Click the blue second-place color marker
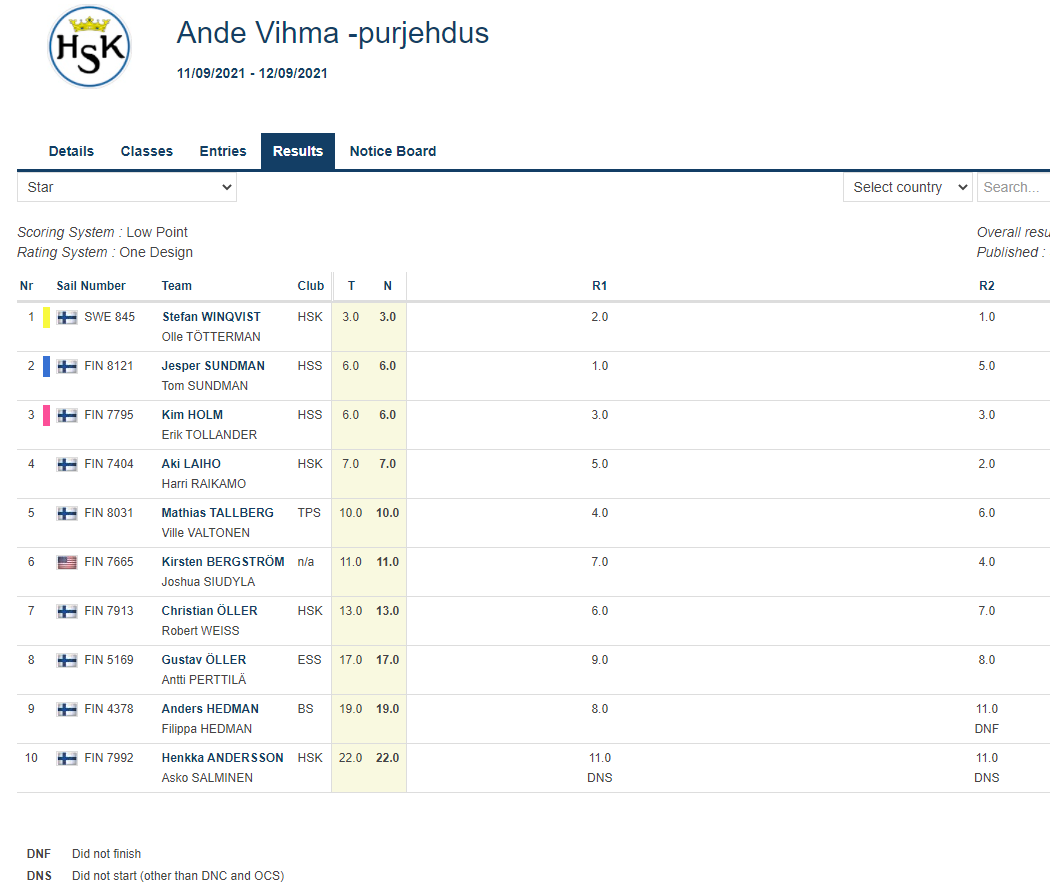 tap(46, 366)
